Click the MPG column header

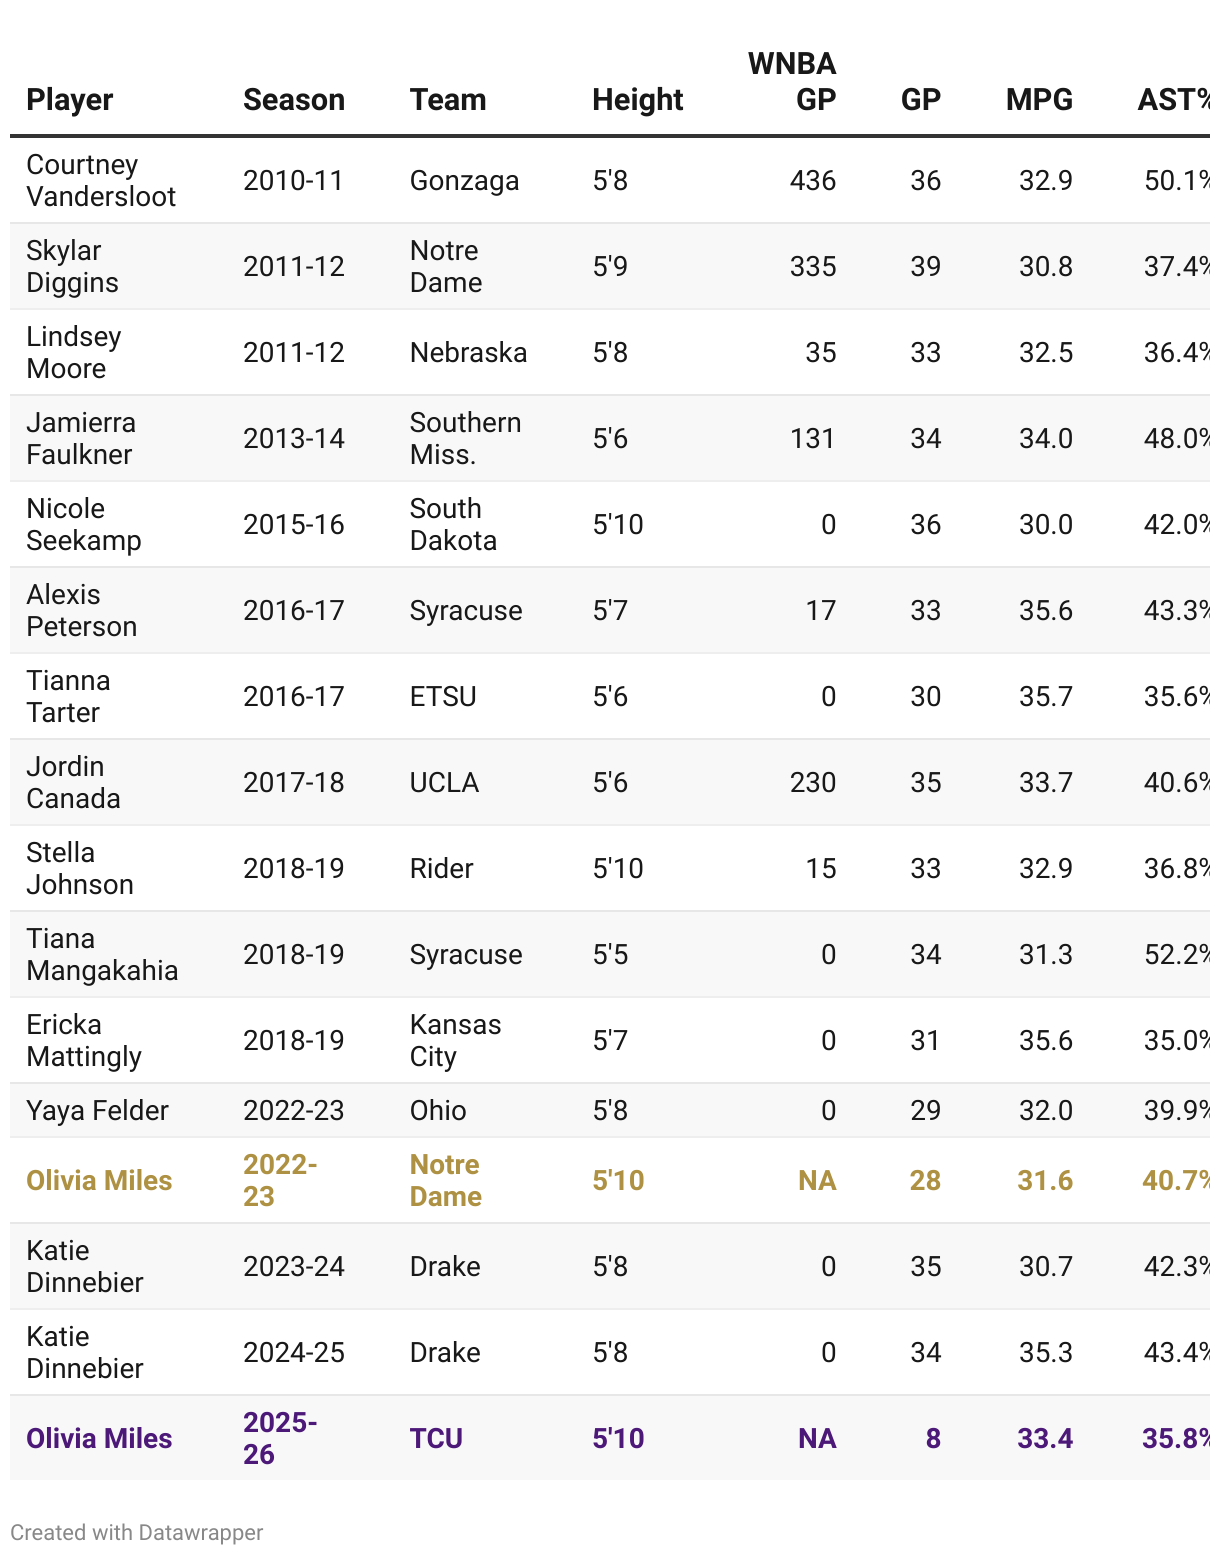pyautogui.click(x=1038, y=100)
